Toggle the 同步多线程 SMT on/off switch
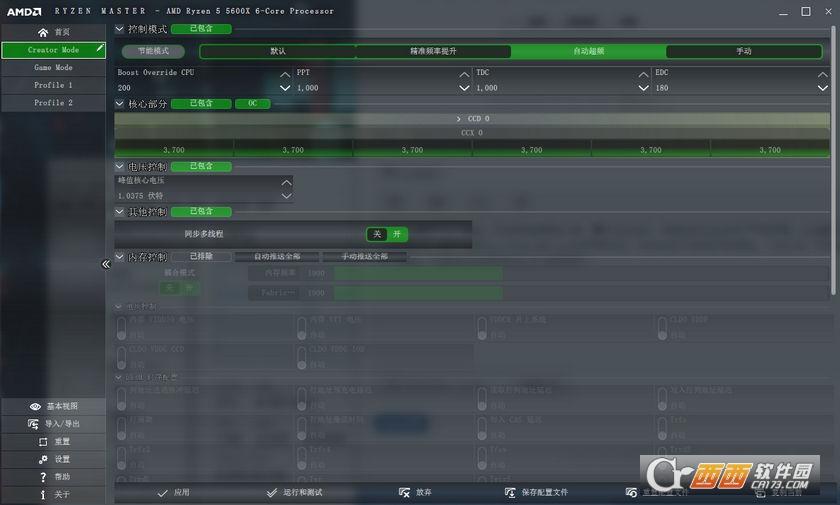 pyautogui.click(x=387, y=234)
